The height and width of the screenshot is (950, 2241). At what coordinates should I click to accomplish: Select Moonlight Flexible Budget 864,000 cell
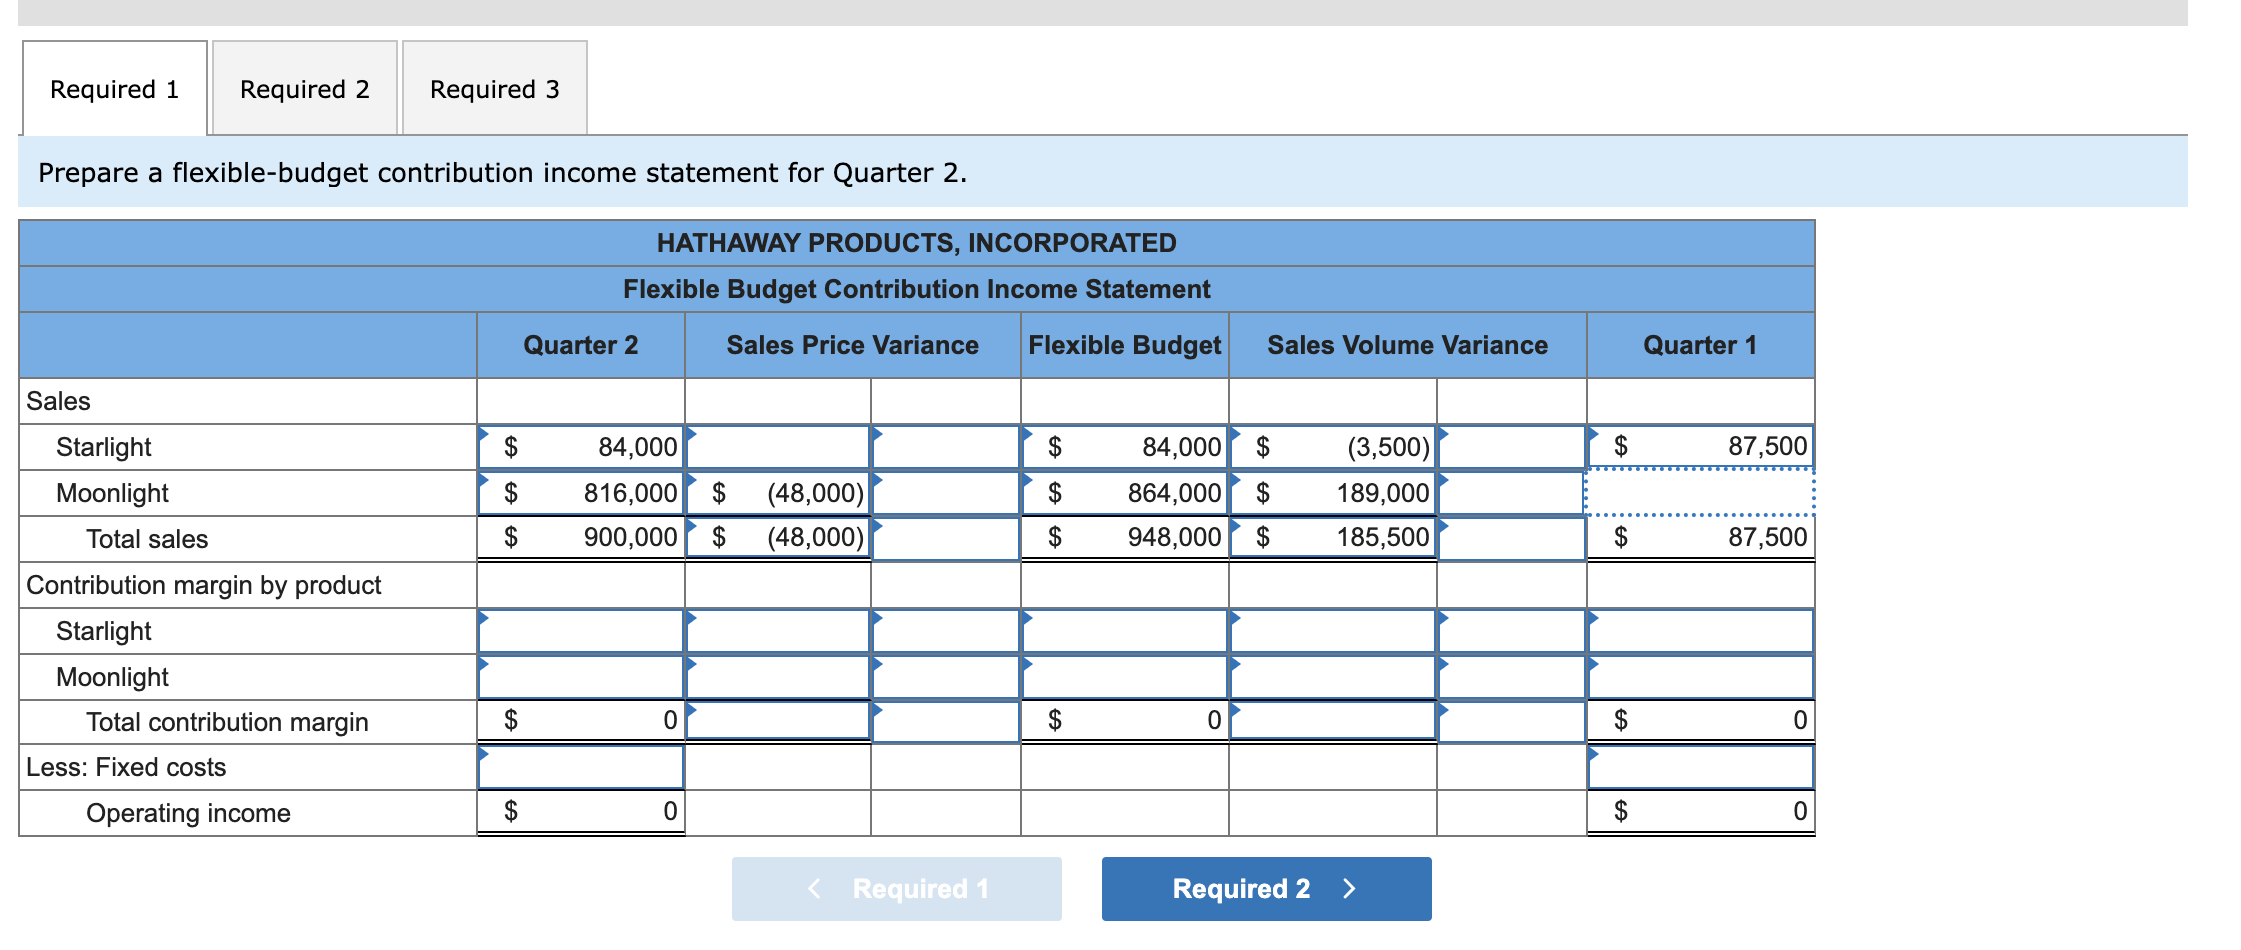coord(1125,493)
